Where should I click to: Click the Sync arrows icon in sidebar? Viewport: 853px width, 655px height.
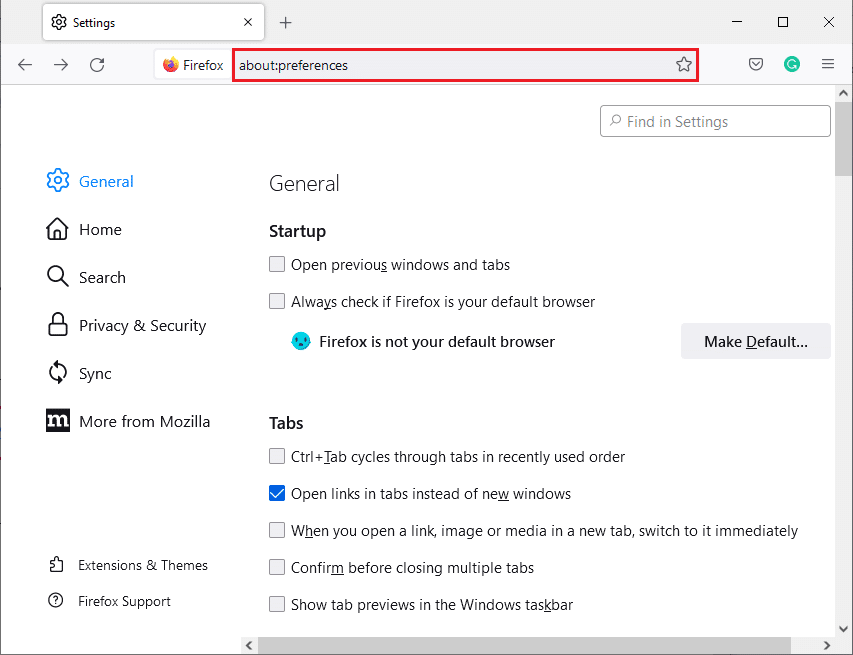tap(58, 373)
